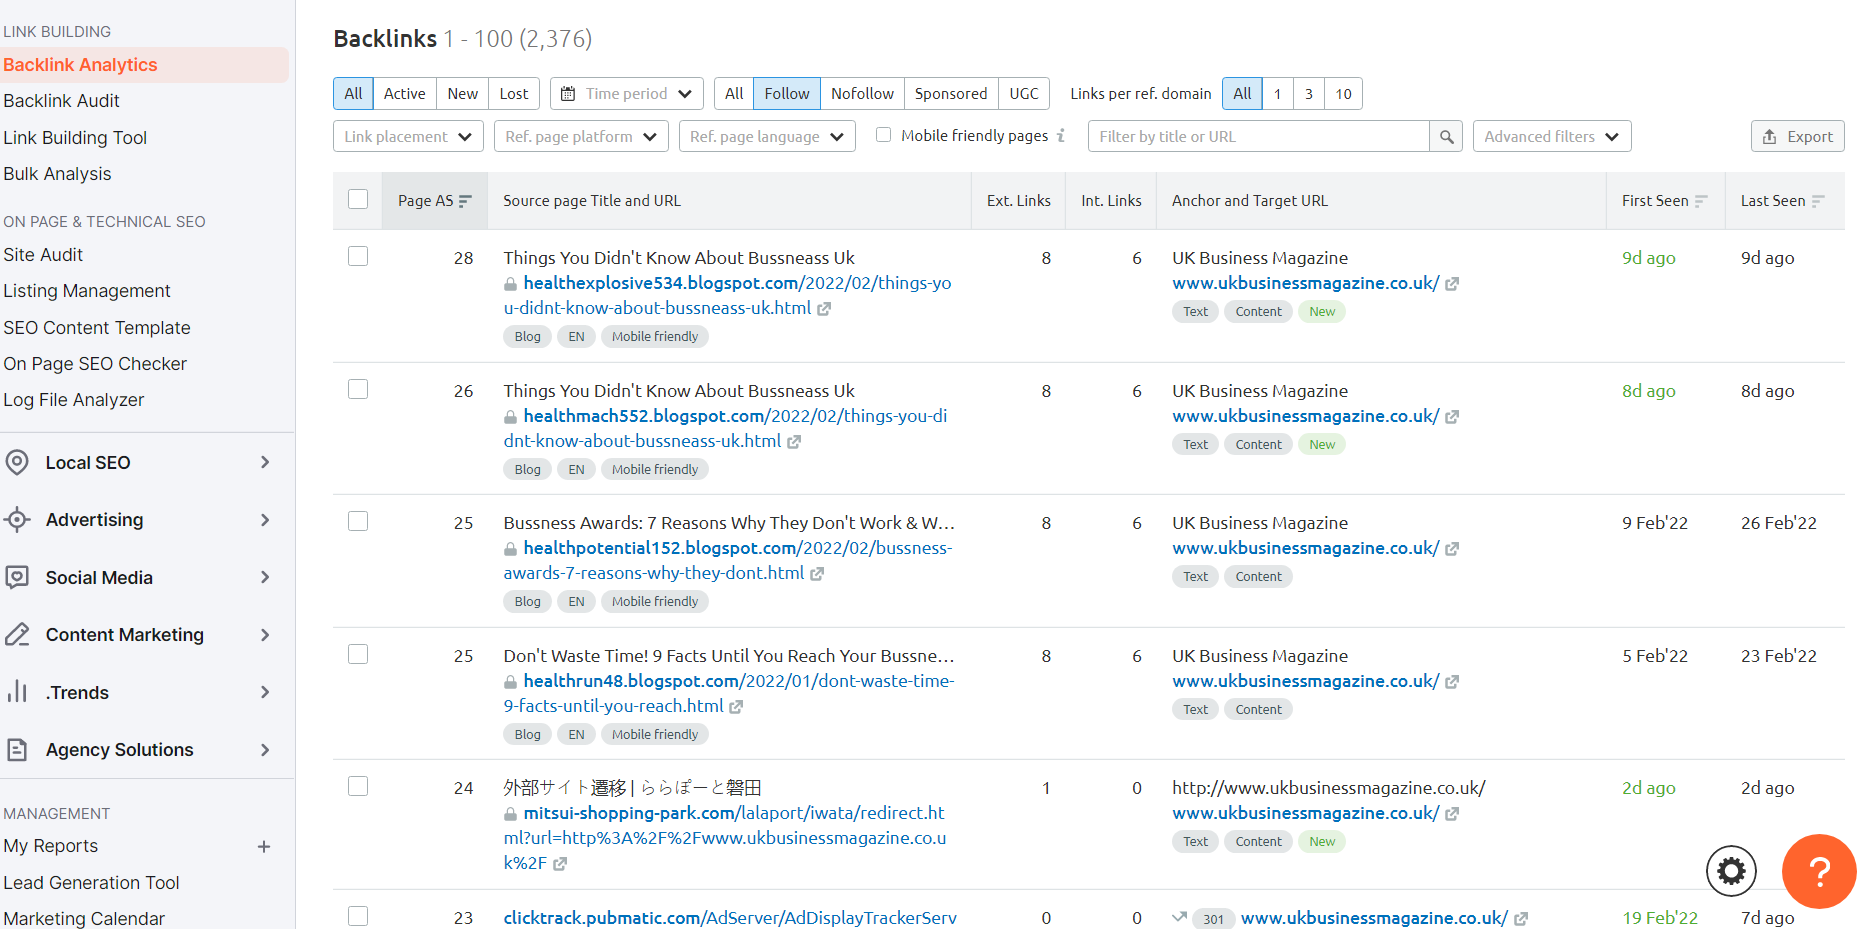This screenshot has width=1875, height=929.
Task: Click the Local SEO pin icon
Action: click(17, 462)
